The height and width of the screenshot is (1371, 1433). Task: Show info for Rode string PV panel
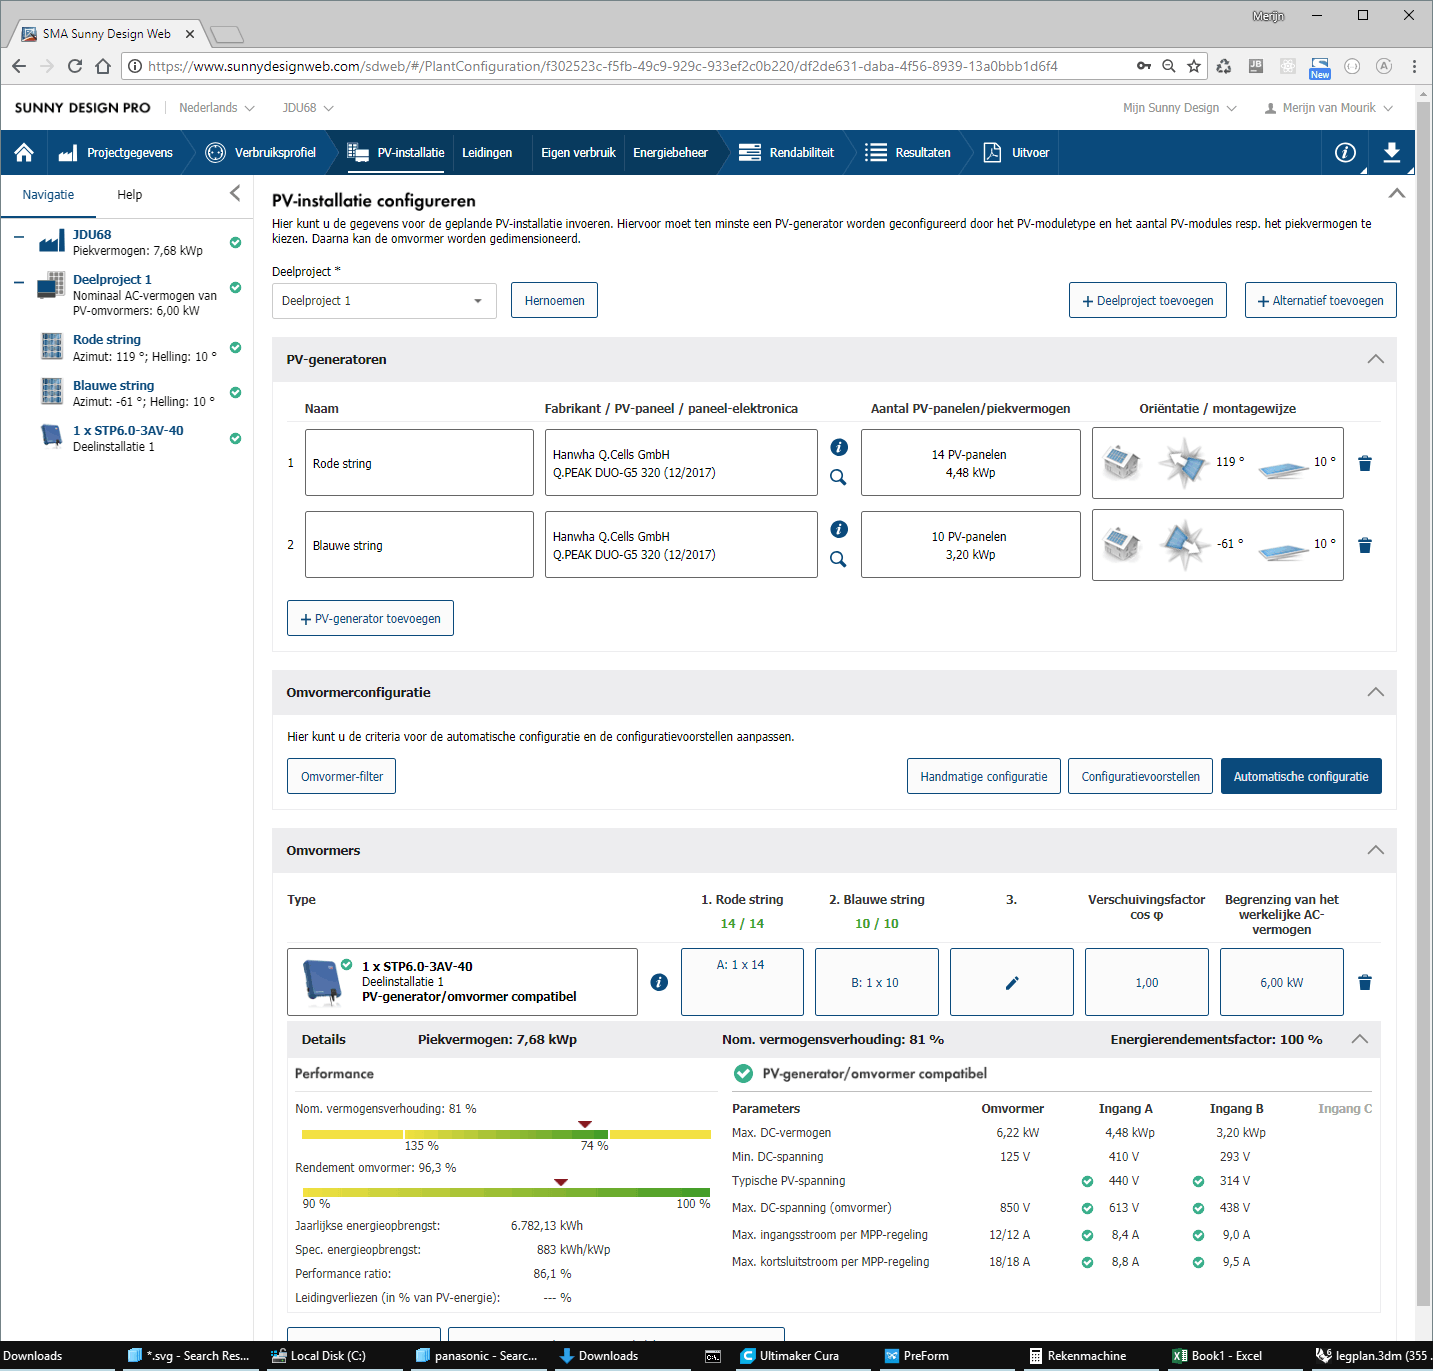tap(839, 447)
